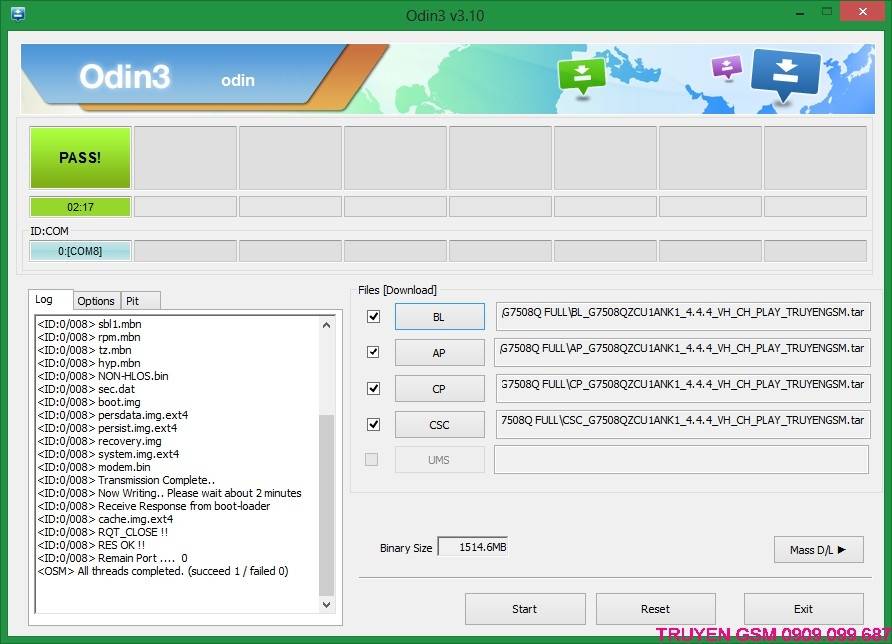This screenshot has height=644, width=892.
Task: Uncheck the BL file checkbox
Action: [x=374, y=317]
